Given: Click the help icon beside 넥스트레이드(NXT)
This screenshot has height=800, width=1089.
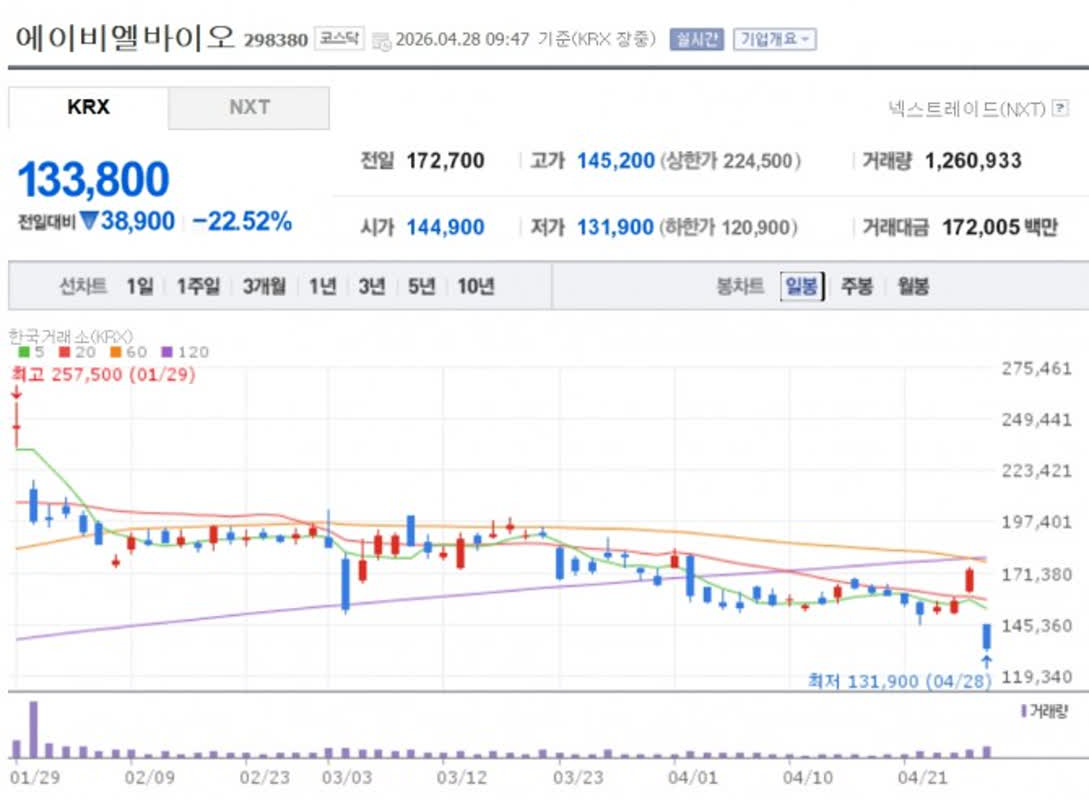Looking at the screenshot, I should [x=1060, y=109].
